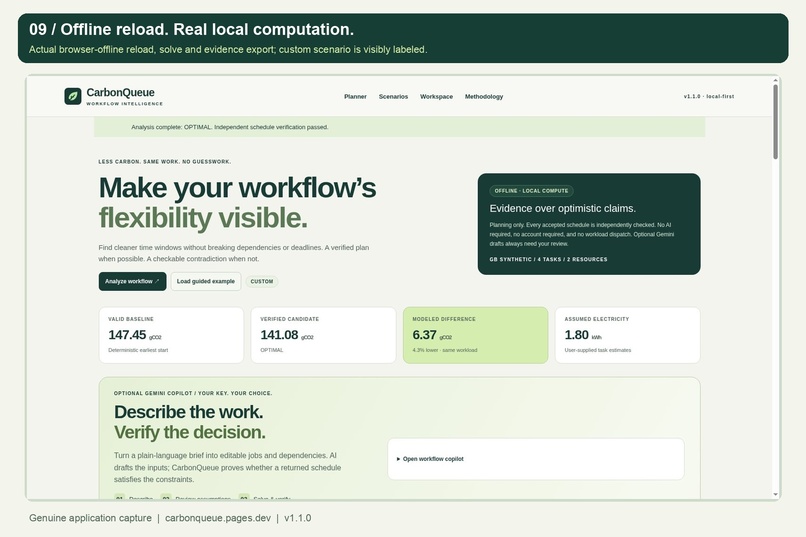The image size is (806, 537).
Task: Open the Methodology nav item
Action: (x=484, y=97)
